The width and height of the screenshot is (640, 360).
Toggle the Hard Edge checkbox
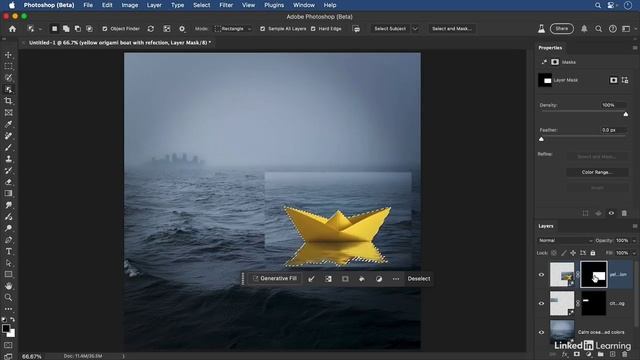(313, 29)
